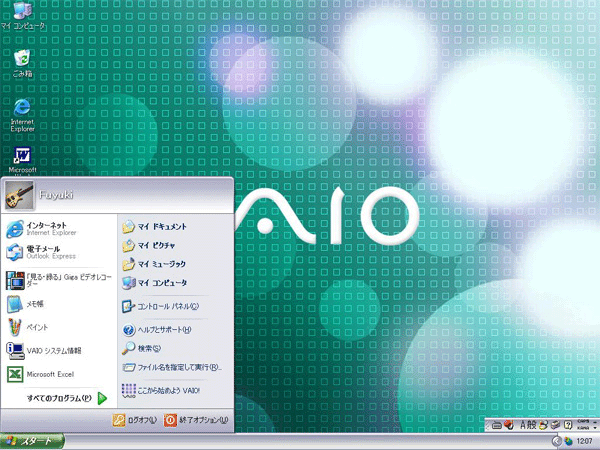Expand すべてのプログラム (All Programs)

(x=66, y=398)
